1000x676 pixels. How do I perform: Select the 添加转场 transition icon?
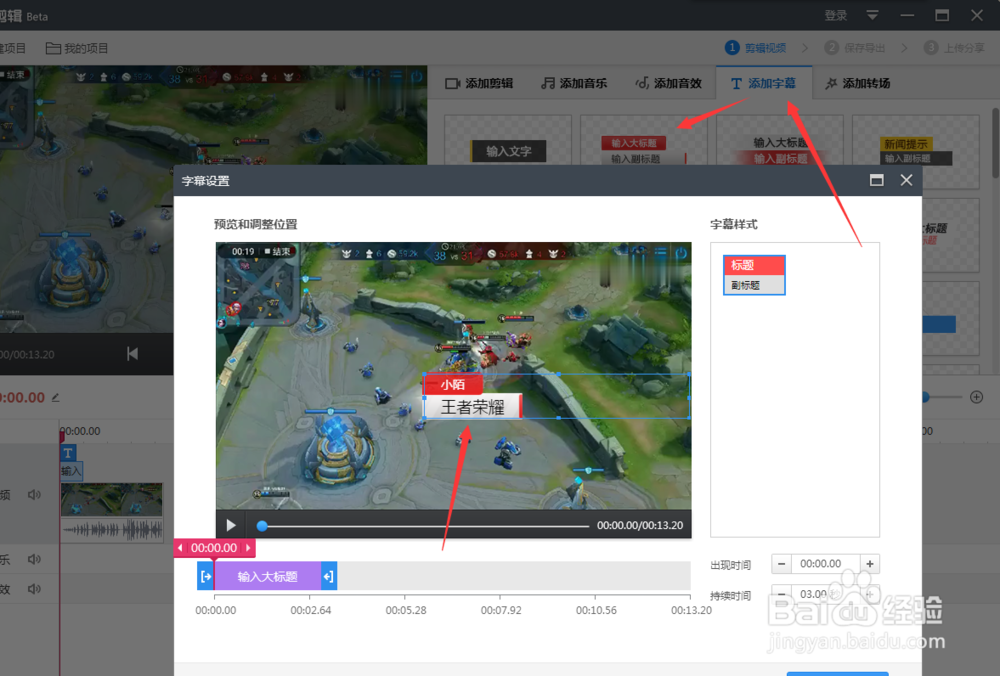coord(831,84)
